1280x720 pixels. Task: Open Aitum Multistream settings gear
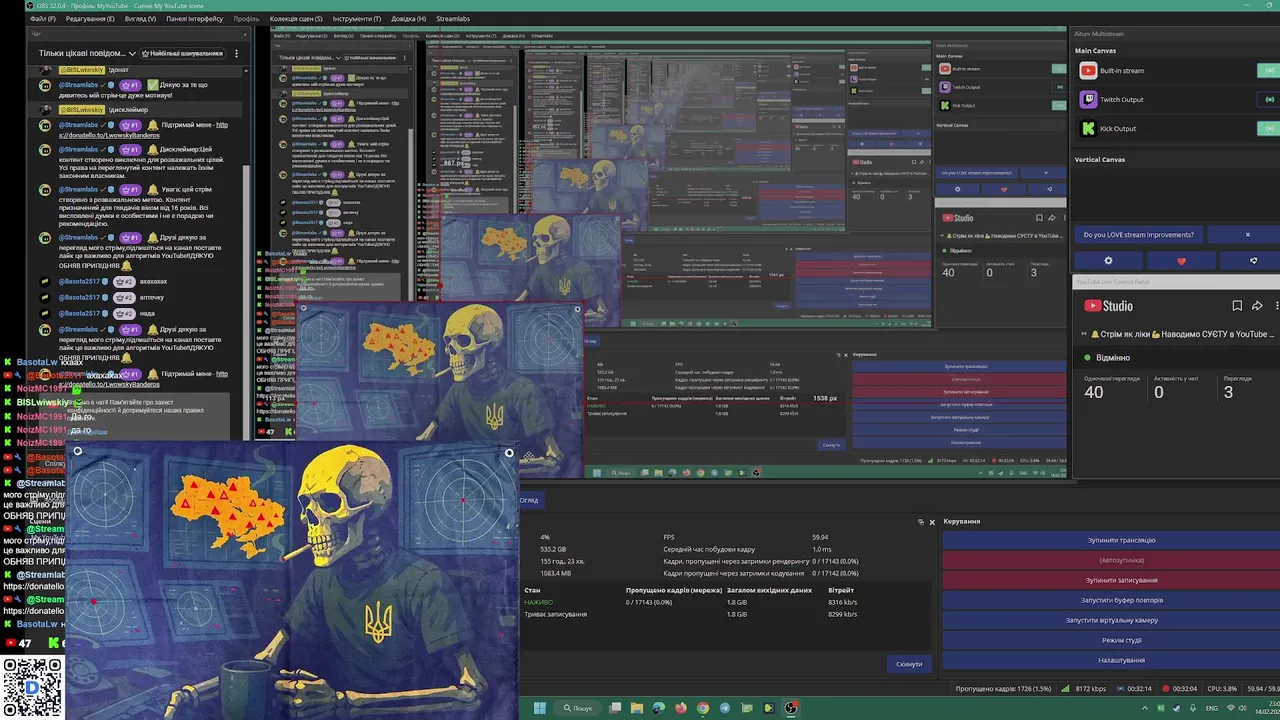[1108, 261]
